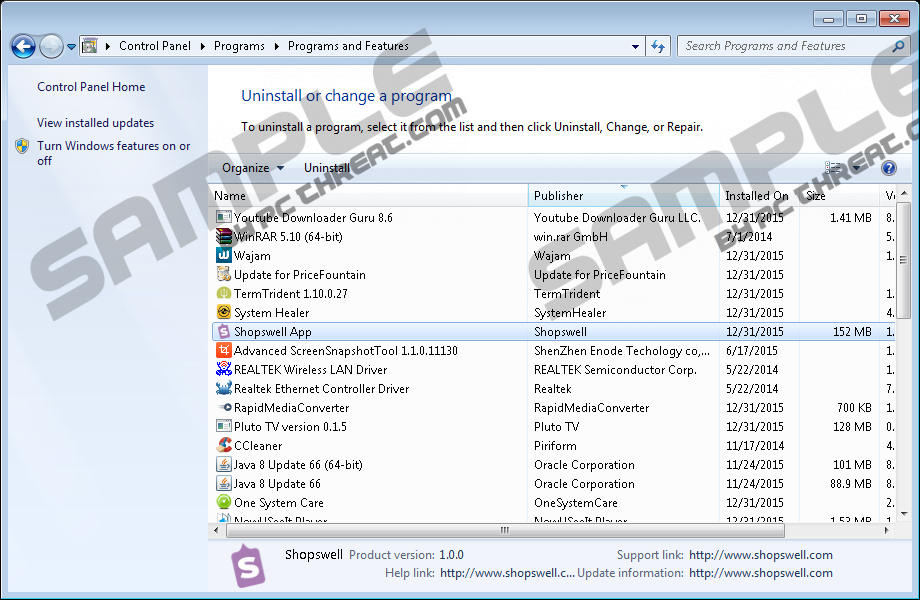The height and width of the screenshot is (600, 920).
Task: Select the Wajam program icon
Action: (x=224, y=256)
